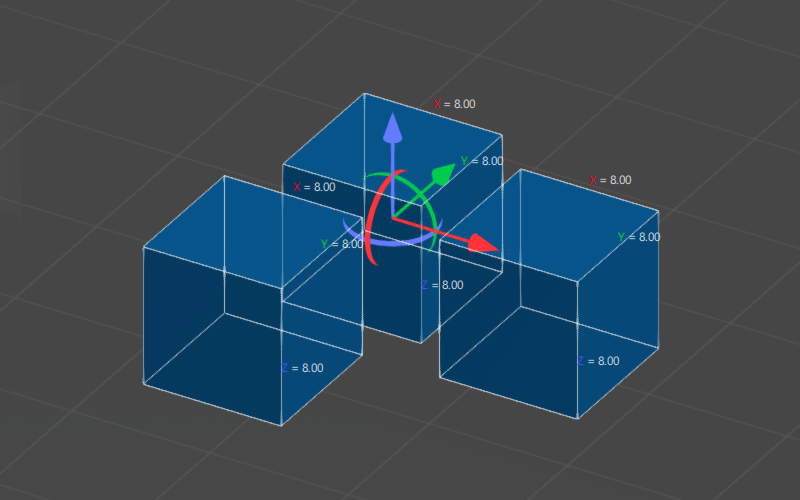Screen dimensions: 800x500
Task: Click center cube's X = 8.00 label
Action: coord(454,104)
